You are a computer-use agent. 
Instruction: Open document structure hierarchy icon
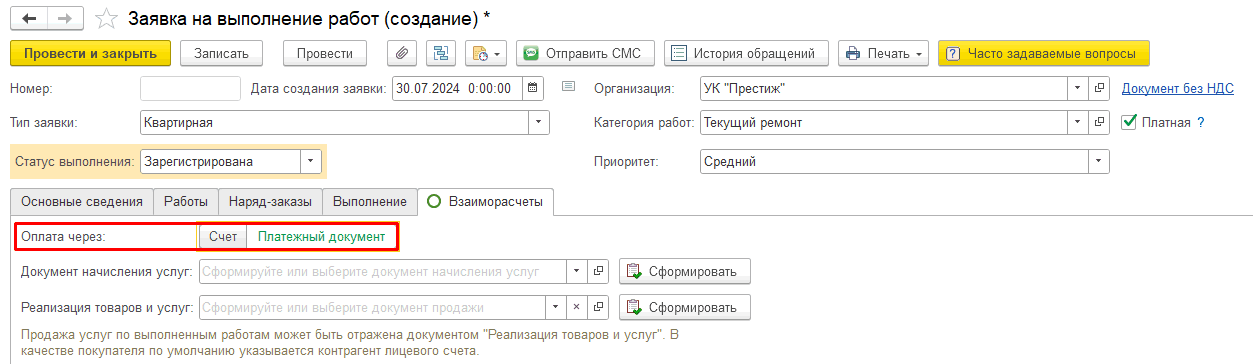440,52
